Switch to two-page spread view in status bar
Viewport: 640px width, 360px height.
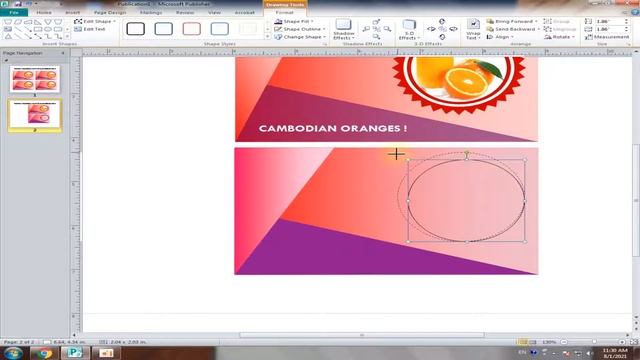coord(532,342)
